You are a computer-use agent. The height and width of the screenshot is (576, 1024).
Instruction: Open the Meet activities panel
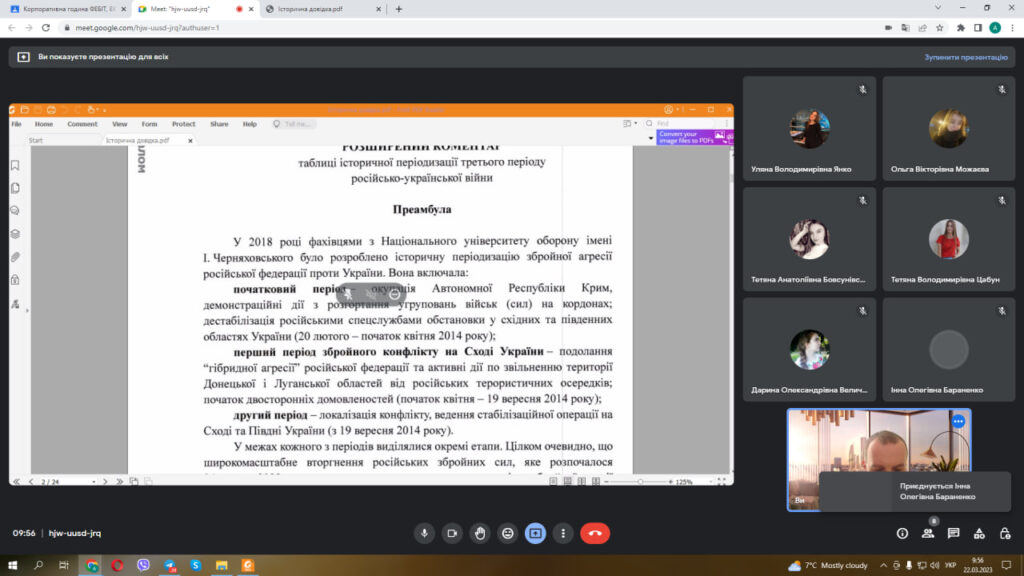pyautogui.click(x=980, y=533)
